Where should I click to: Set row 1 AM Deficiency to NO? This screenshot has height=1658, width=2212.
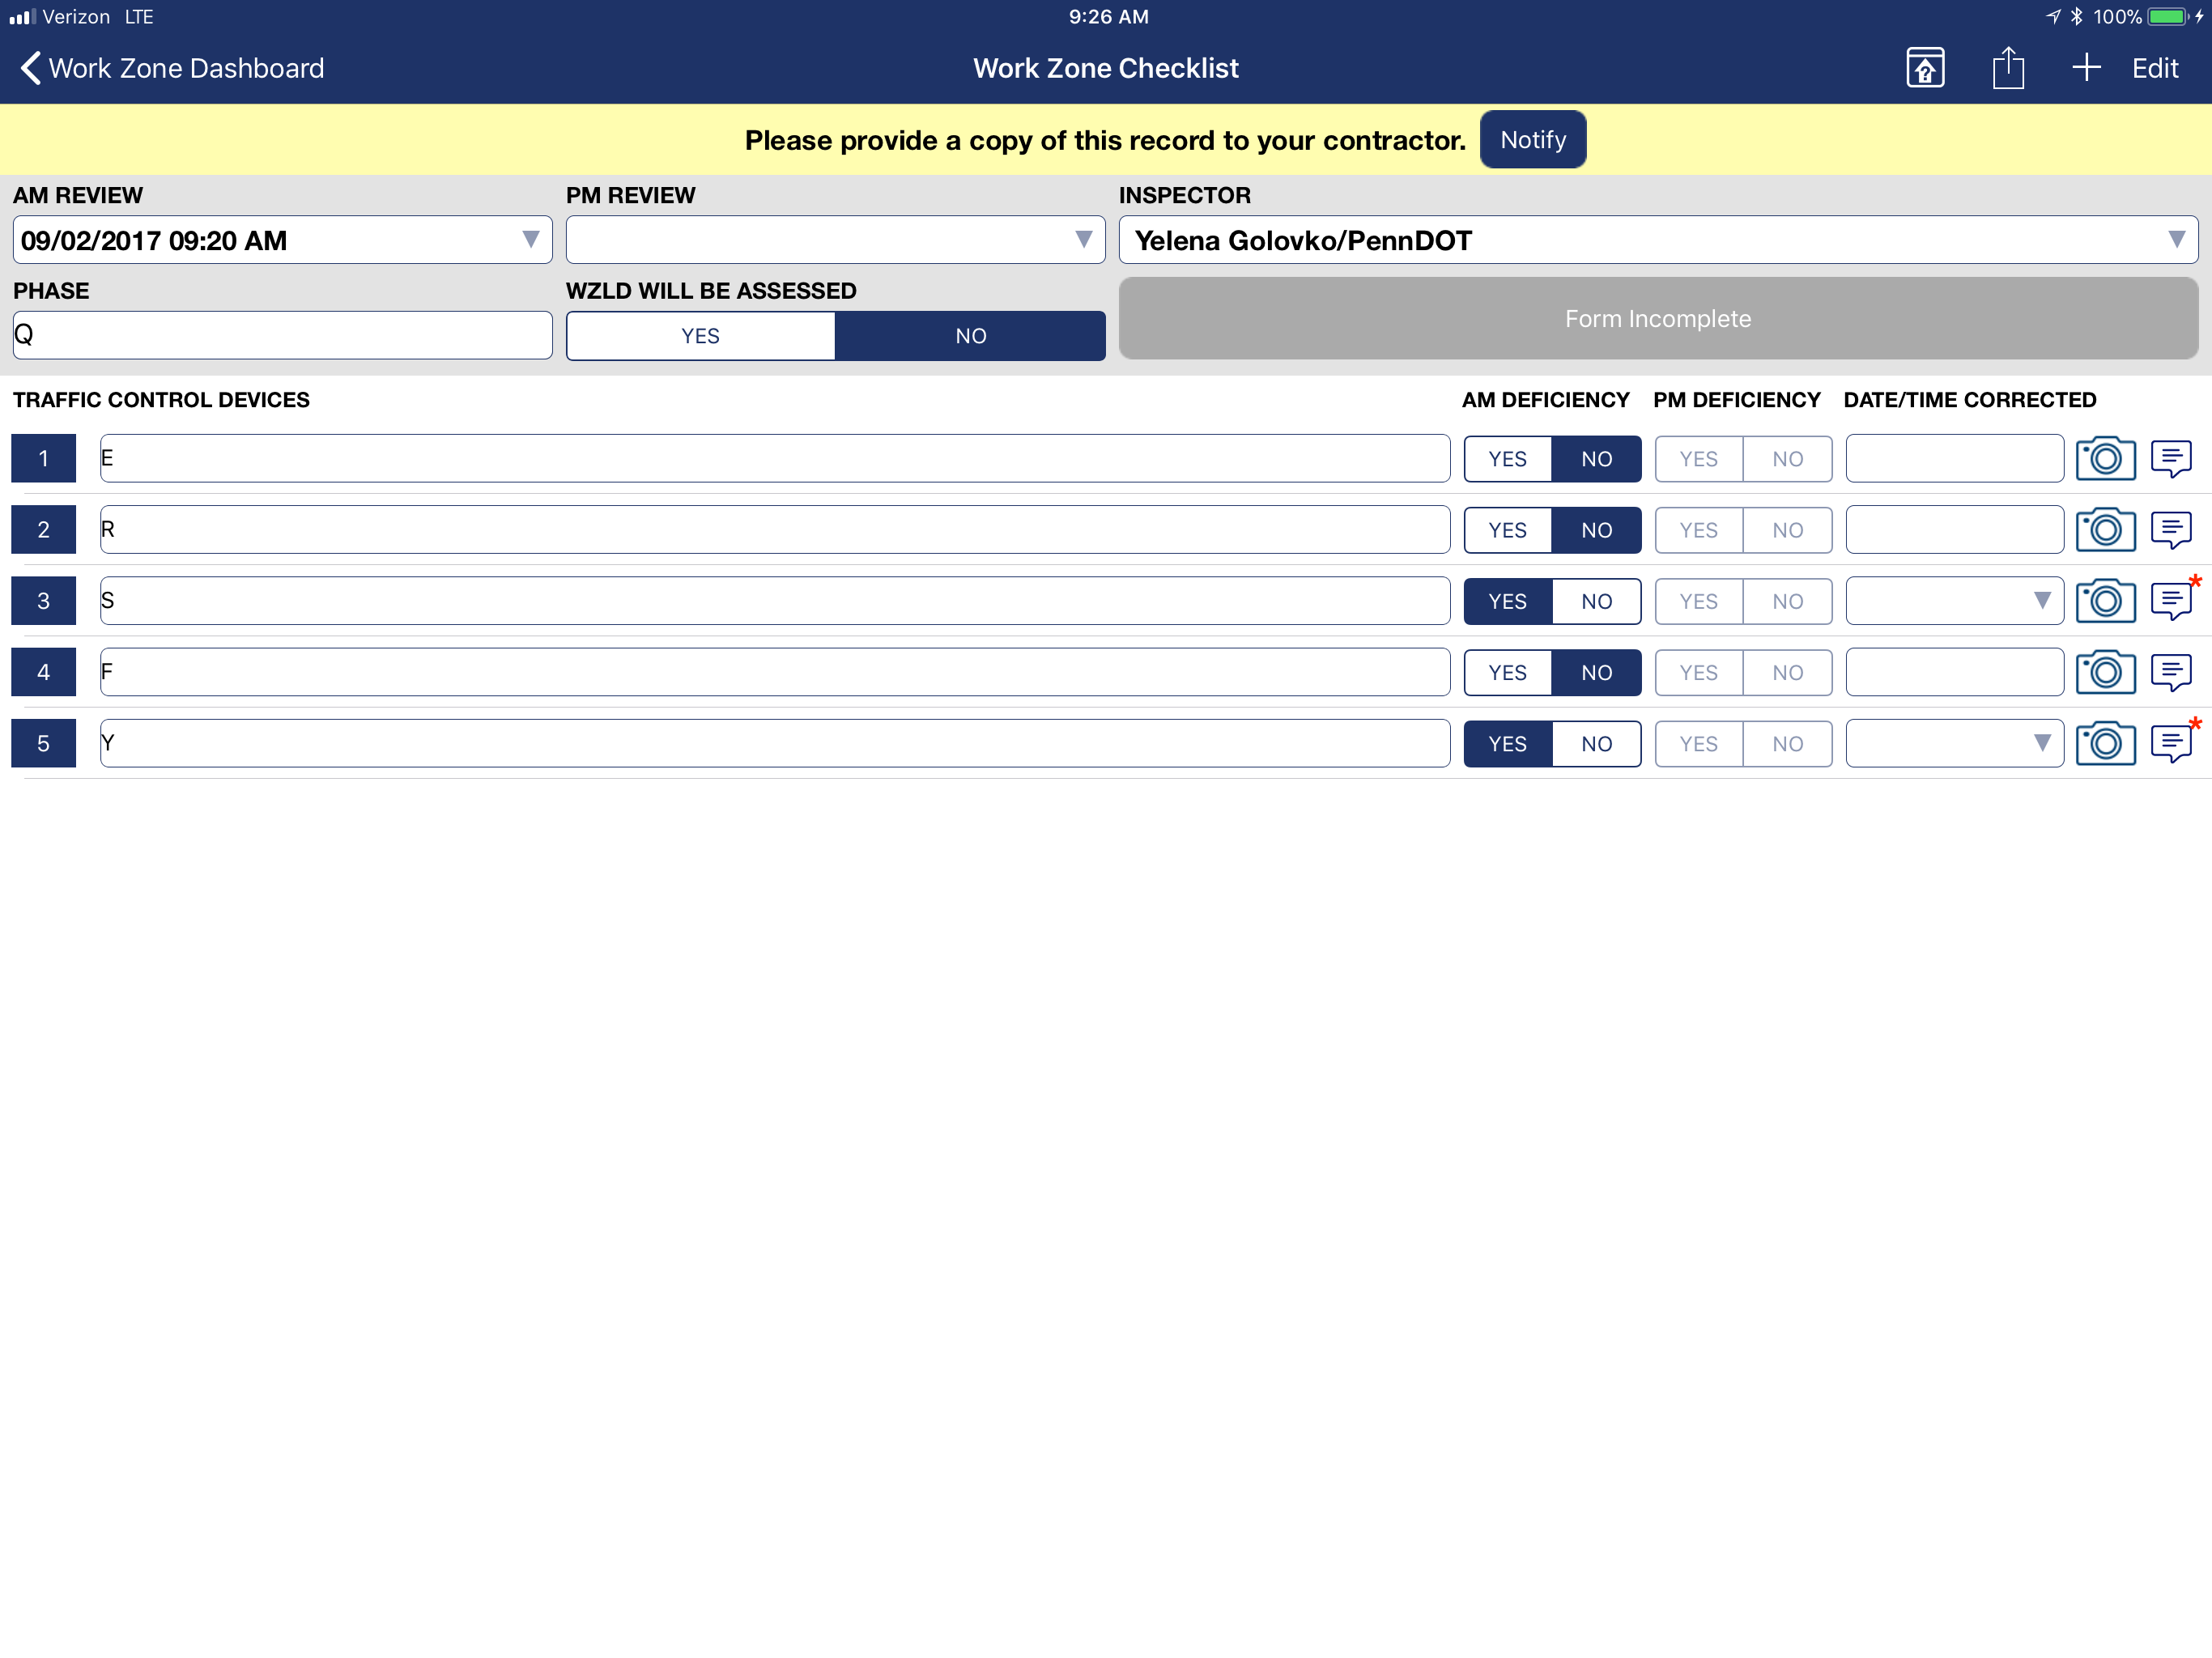[x=1596, y=459]
